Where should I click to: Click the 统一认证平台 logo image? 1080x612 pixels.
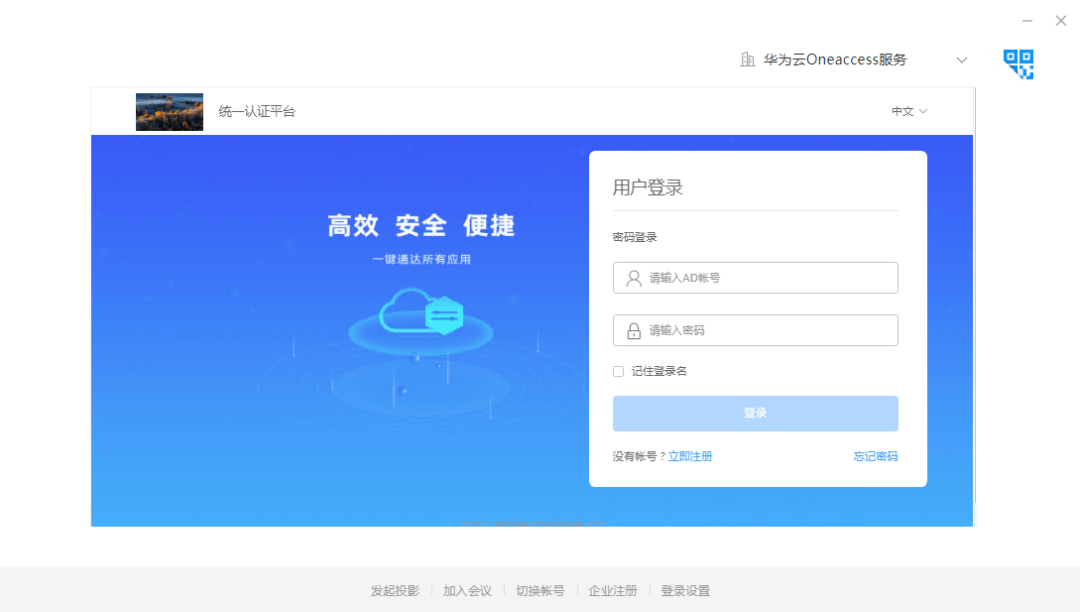pyautogui.click(x=168, y=111)
